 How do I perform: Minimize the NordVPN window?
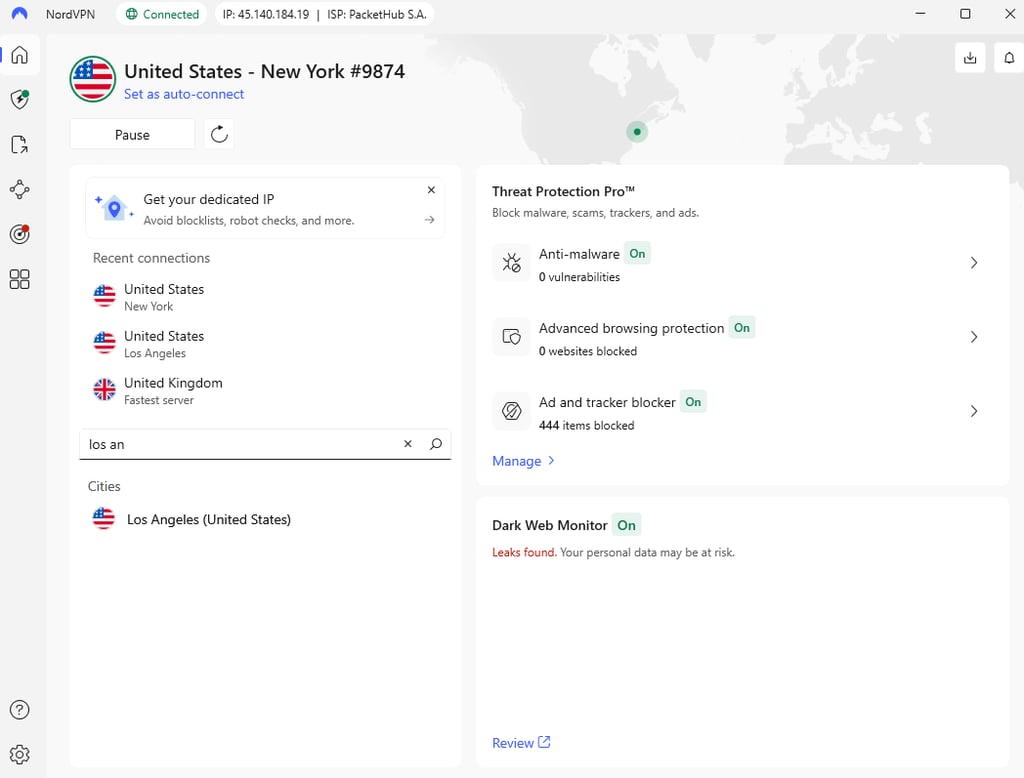point(920,14)
